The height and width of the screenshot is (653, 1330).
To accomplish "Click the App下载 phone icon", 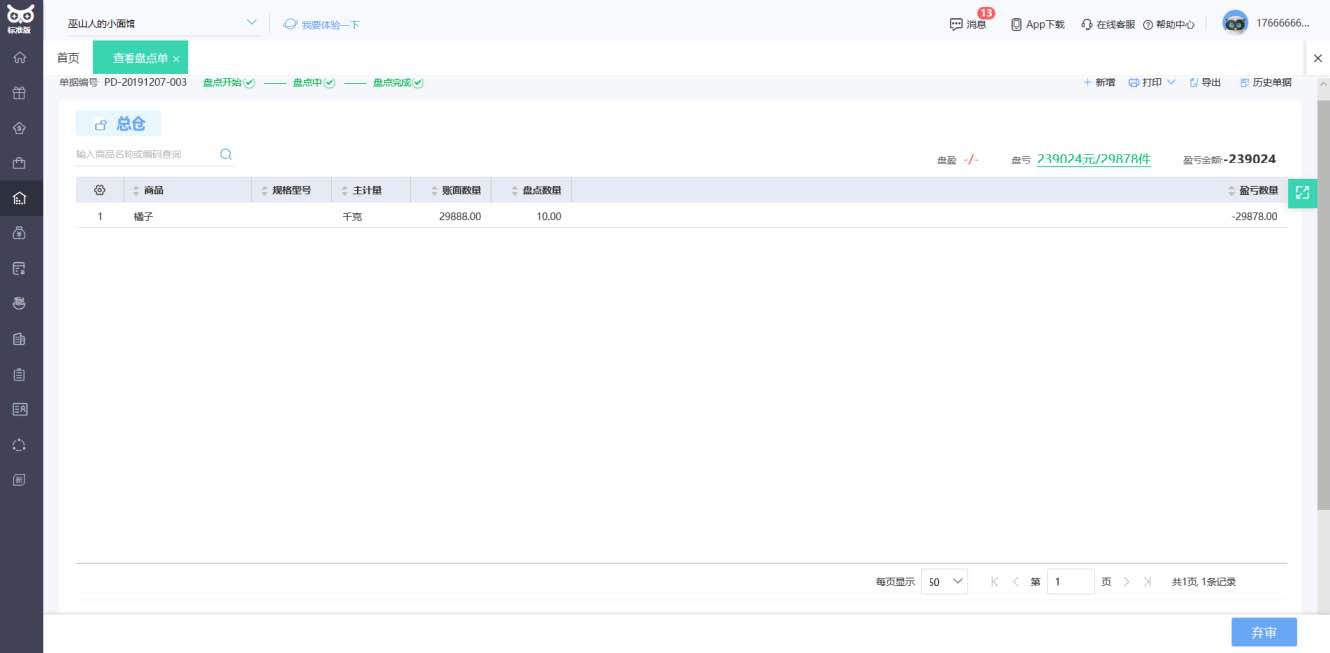I will (1016, 24).
